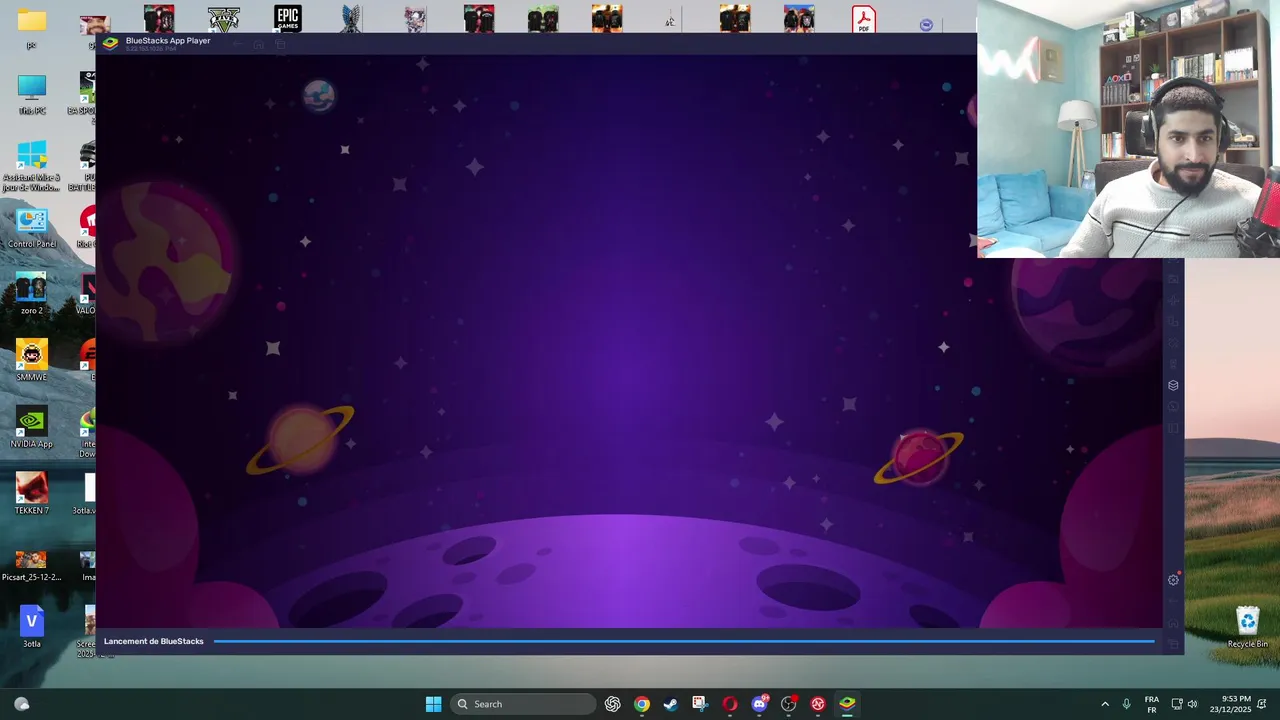Click the microphone icon in the system tray
Screen dimensions: 1280x720
coord(1127,704)
